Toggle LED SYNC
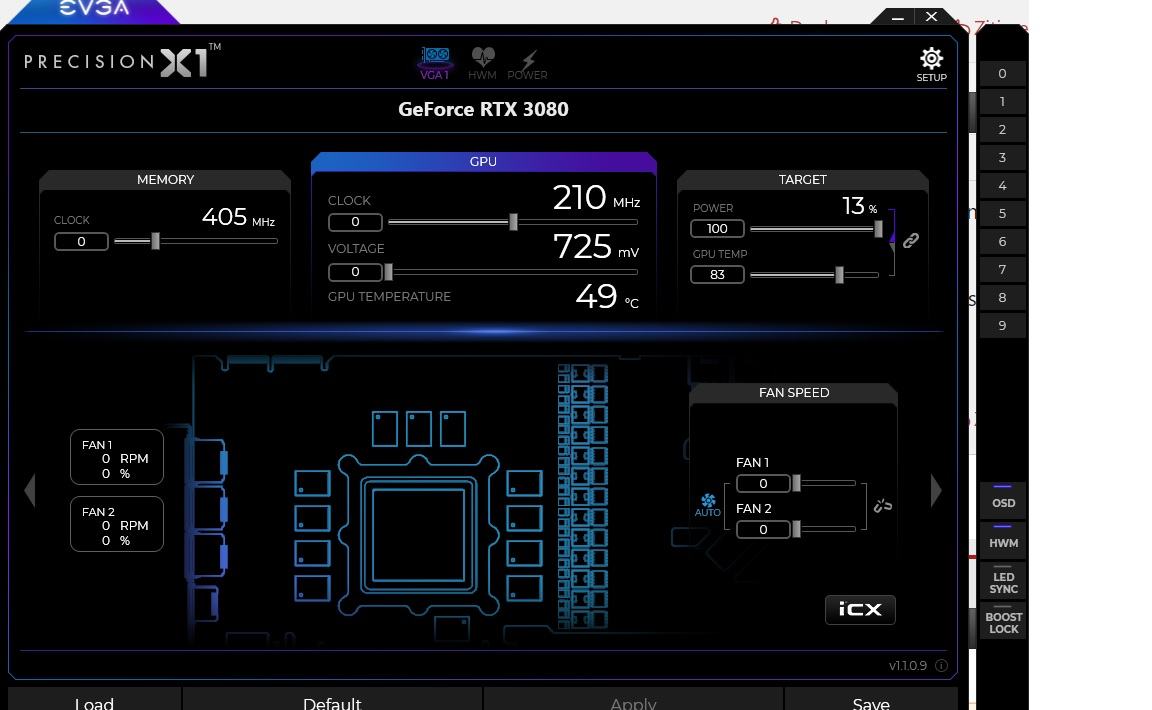Screen dimensions: 1152x710 point(1003,581)
